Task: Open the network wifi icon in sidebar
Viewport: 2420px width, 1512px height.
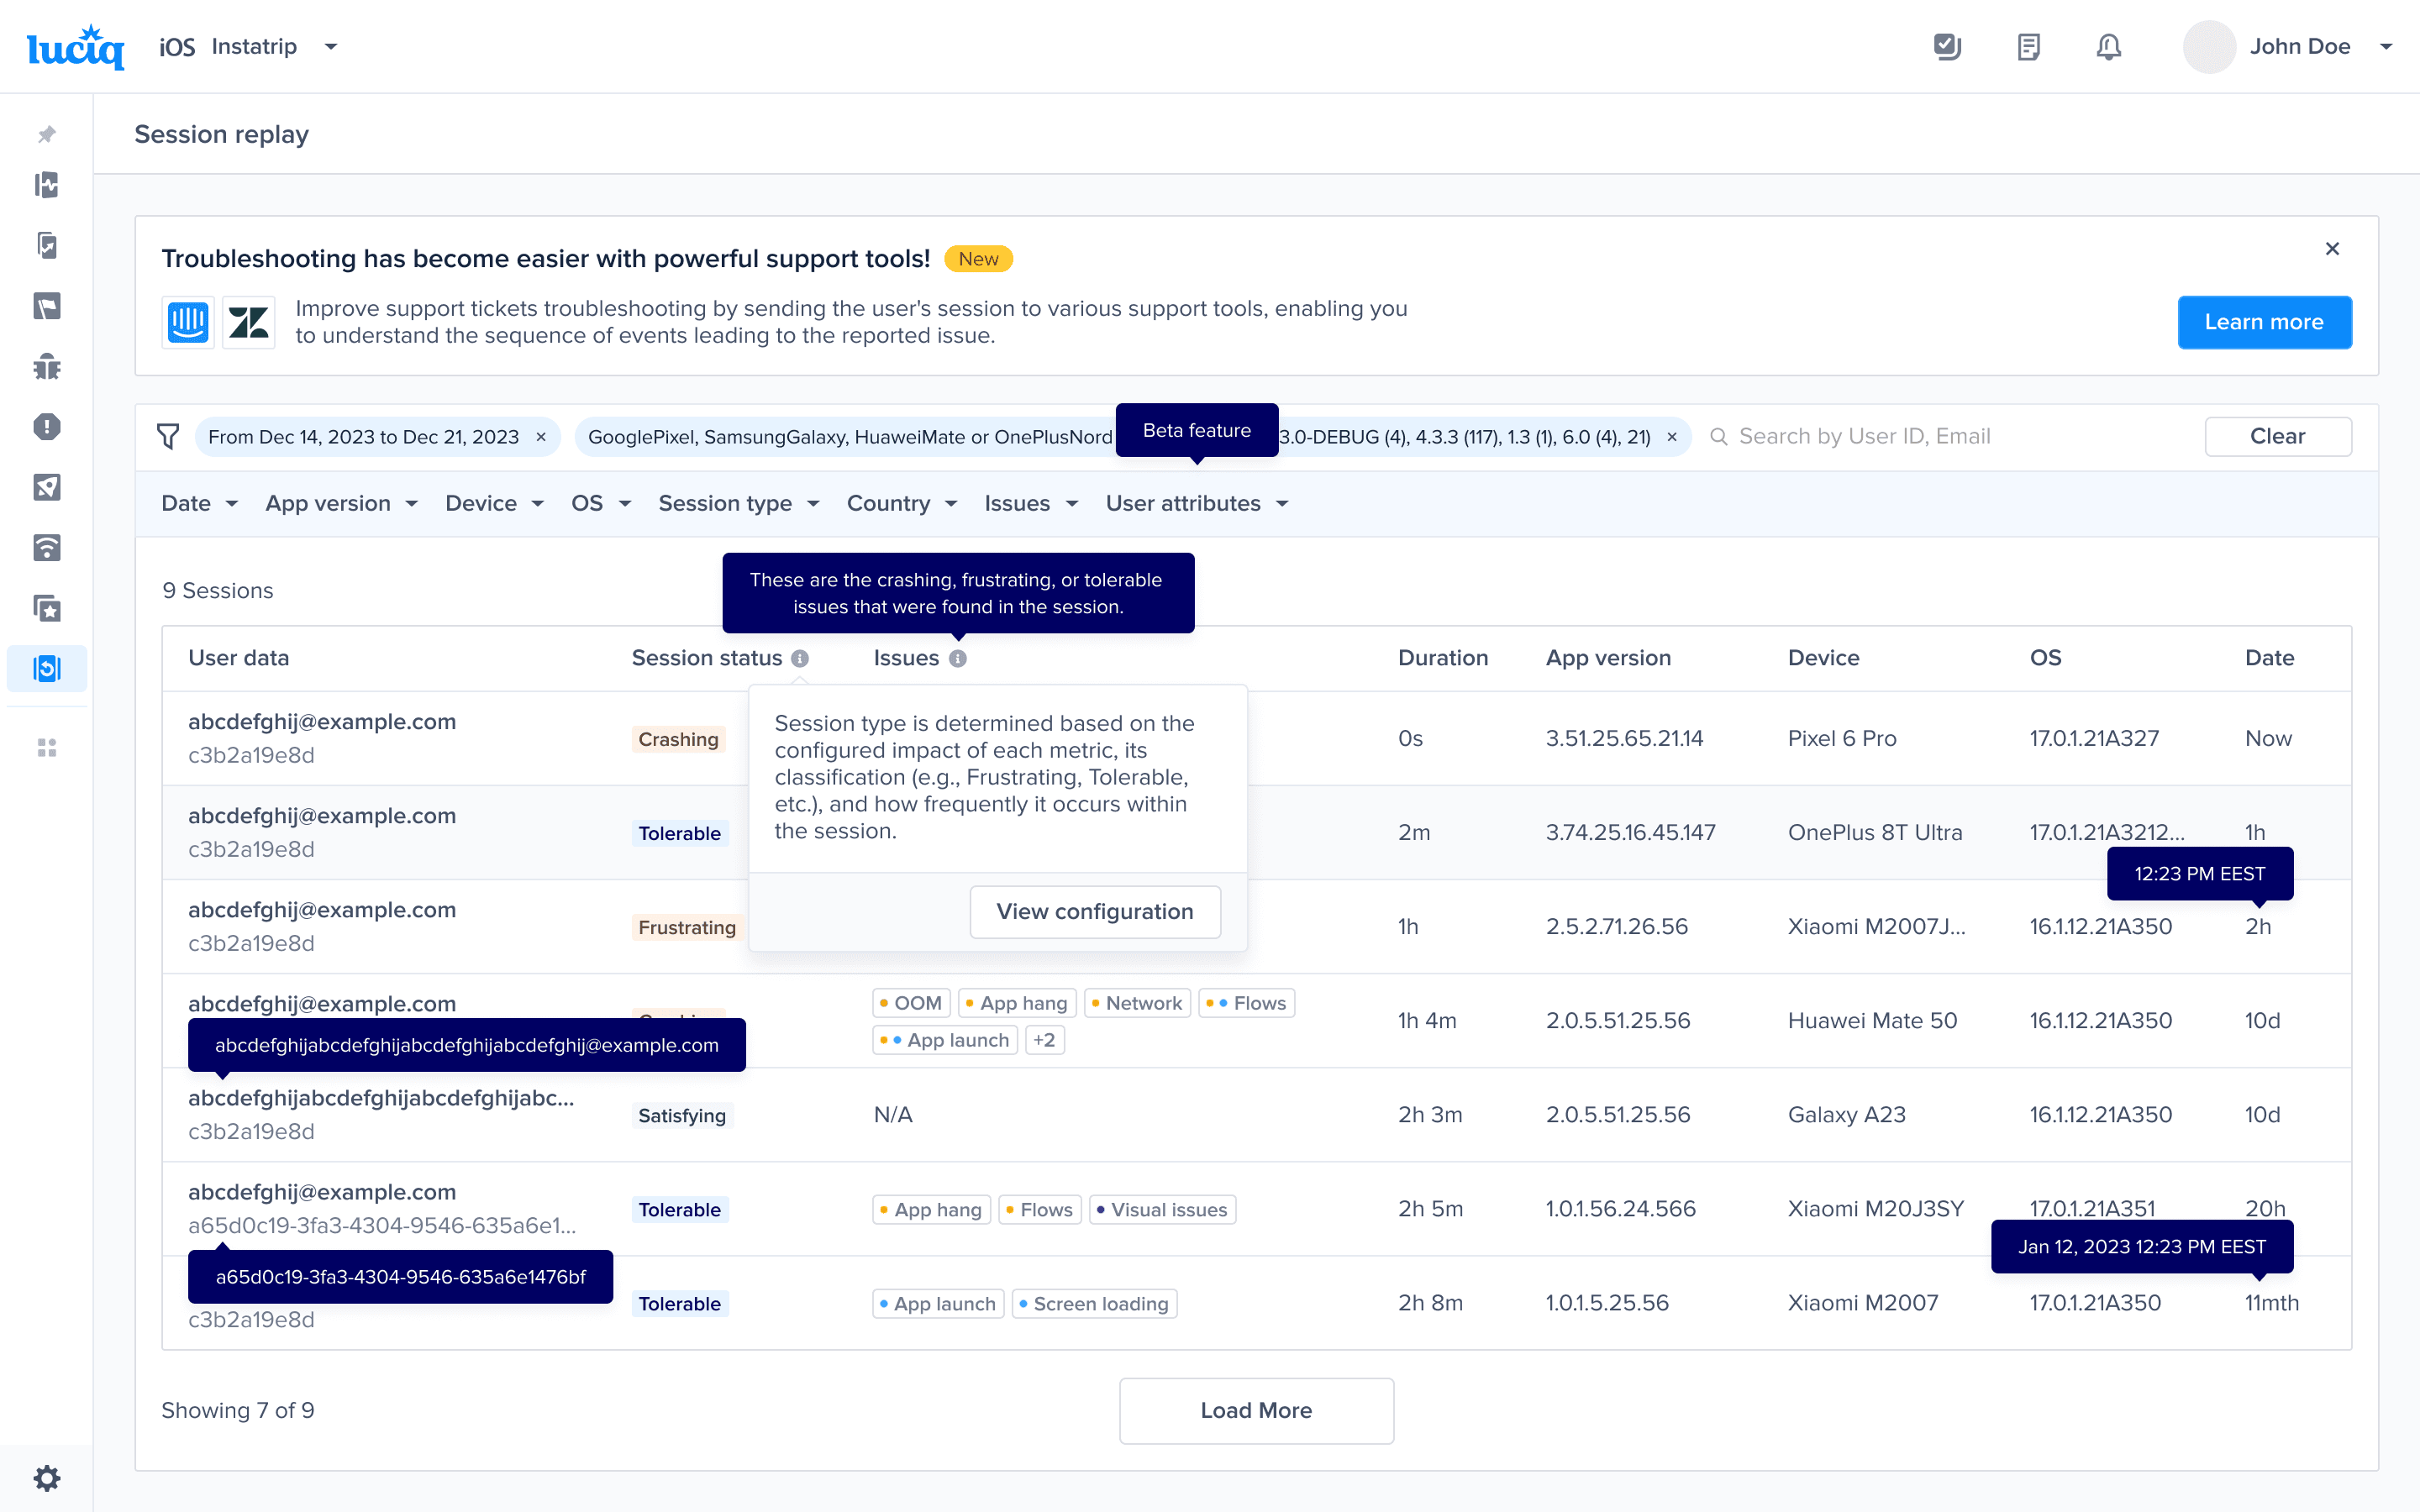Action: pyautogui.click(x=47, y=548)
